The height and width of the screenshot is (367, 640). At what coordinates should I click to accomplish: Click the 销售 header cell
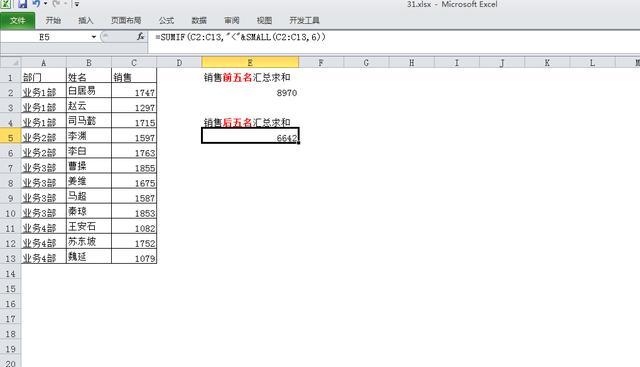click(134, 77)
